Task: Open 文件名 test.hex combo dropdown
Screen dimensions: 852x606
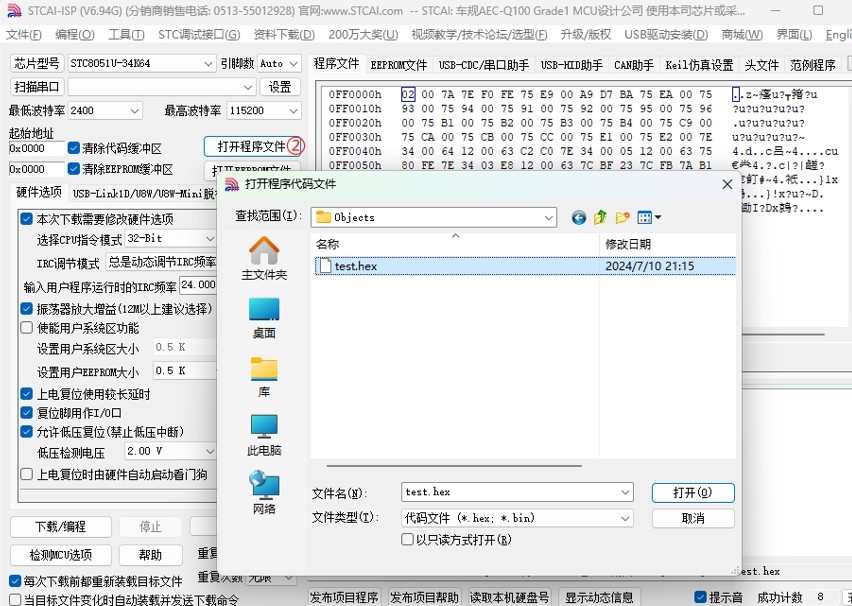Action: point(625,492)
